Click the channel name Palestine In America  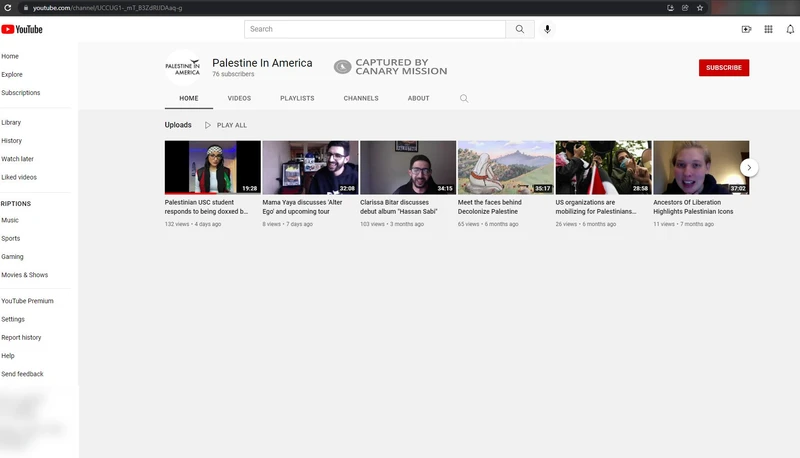(262, 63)
